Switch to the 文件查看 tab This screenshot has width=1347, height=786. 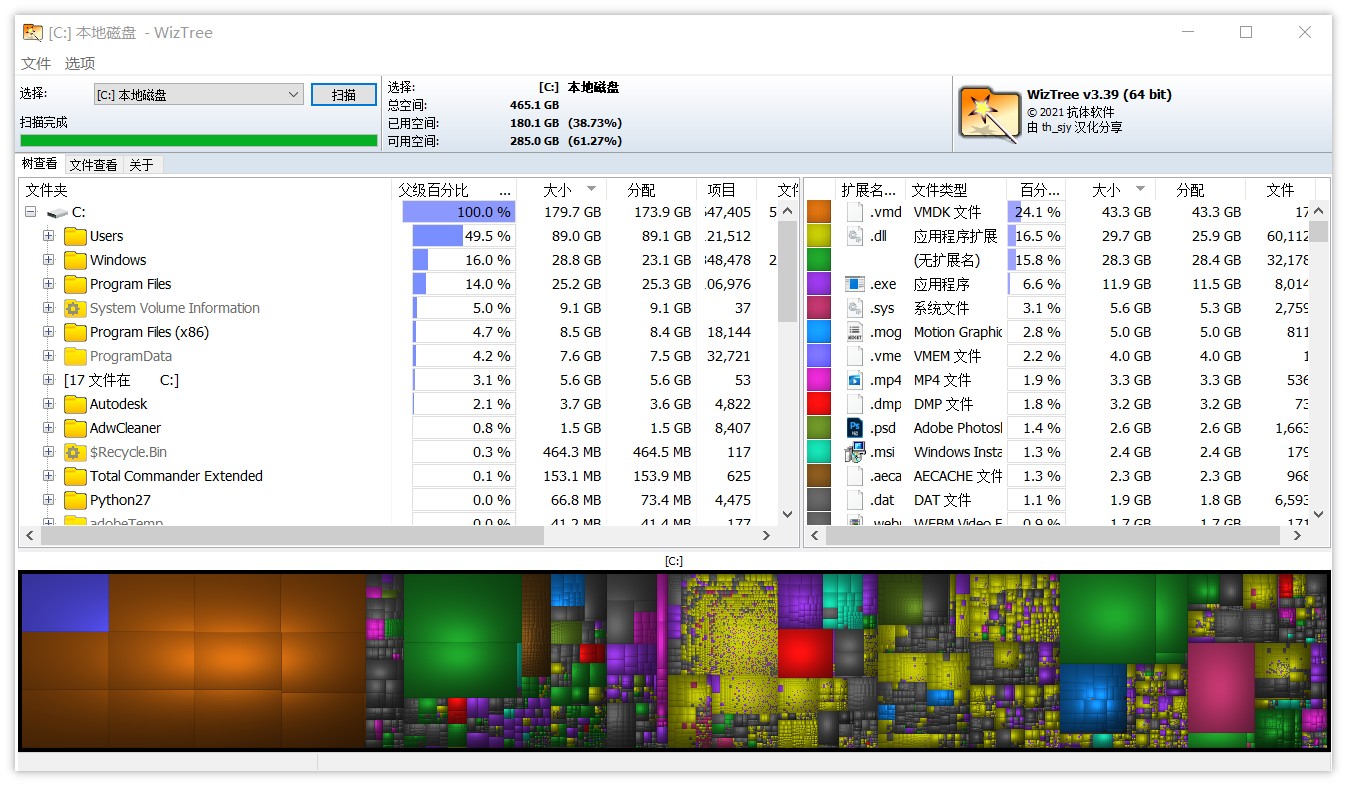coord(92,163)
